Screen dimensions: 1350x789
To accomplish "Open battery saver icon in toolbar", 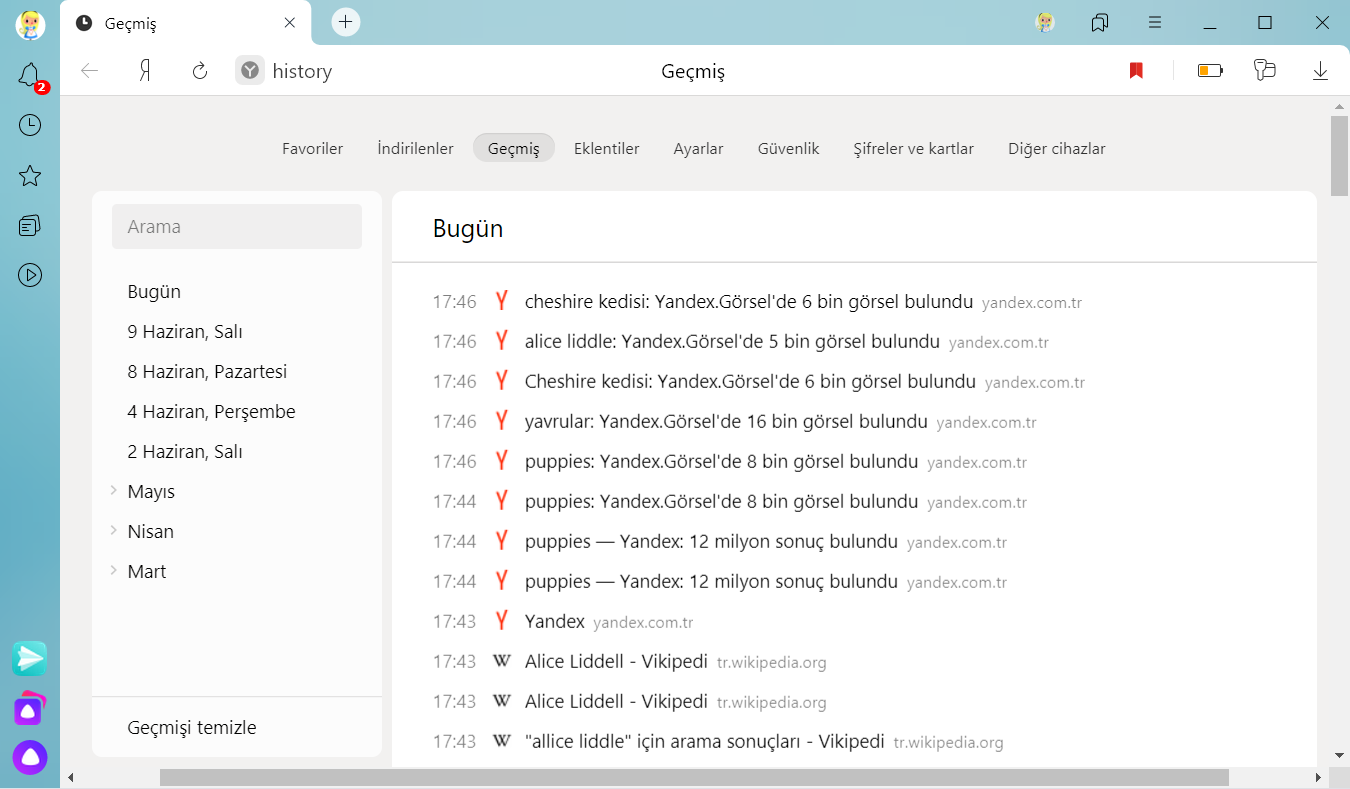I will click(1210, 71).
